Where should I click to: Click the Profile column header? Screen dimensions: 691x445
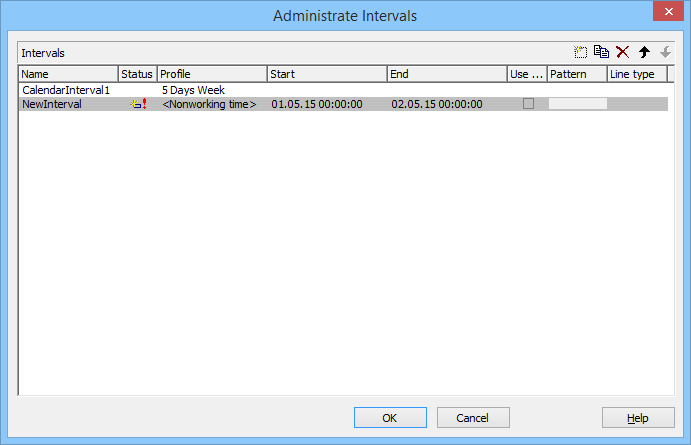pos(212,74)
